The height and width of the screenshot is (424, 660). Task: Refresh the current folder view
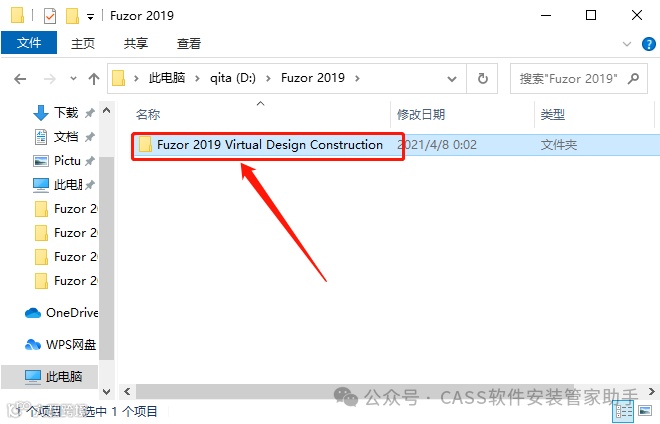tap(482, 78)
